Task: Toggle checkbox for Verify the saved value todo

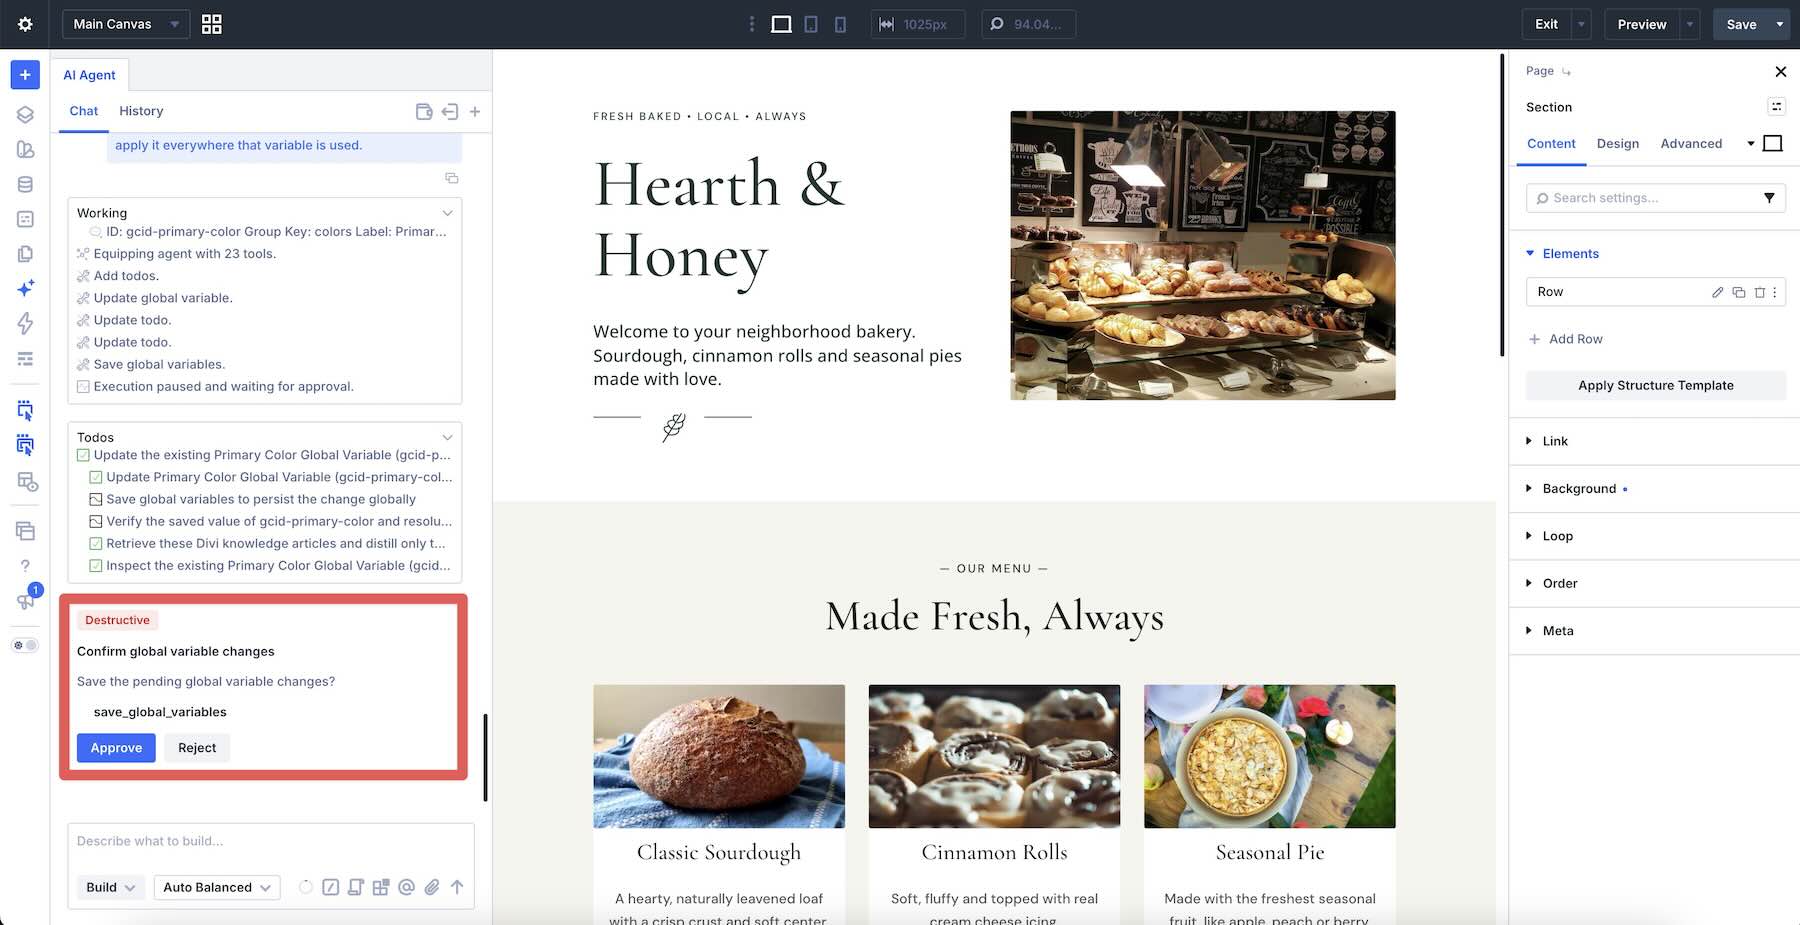Action: click(x=96, y=521)
